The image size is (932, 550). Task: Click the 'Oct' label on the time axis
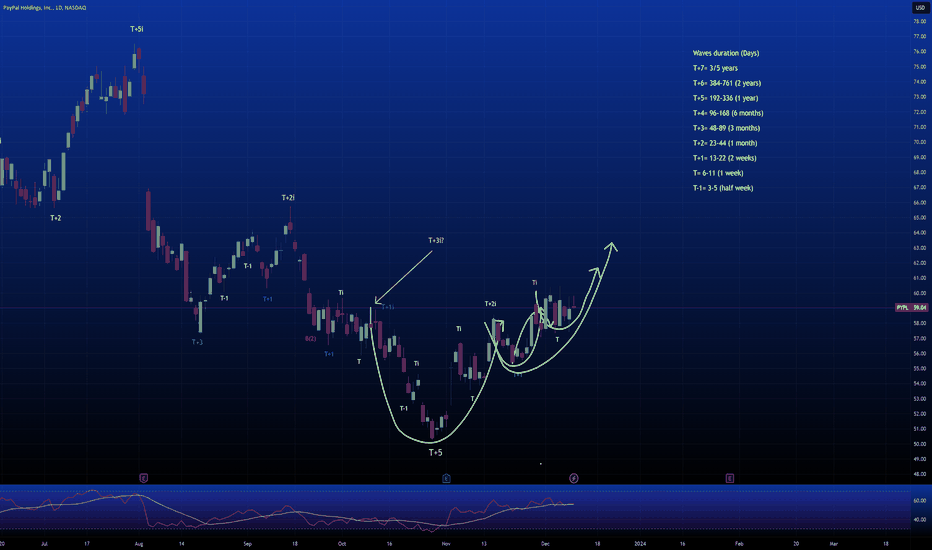coord(342,544)
